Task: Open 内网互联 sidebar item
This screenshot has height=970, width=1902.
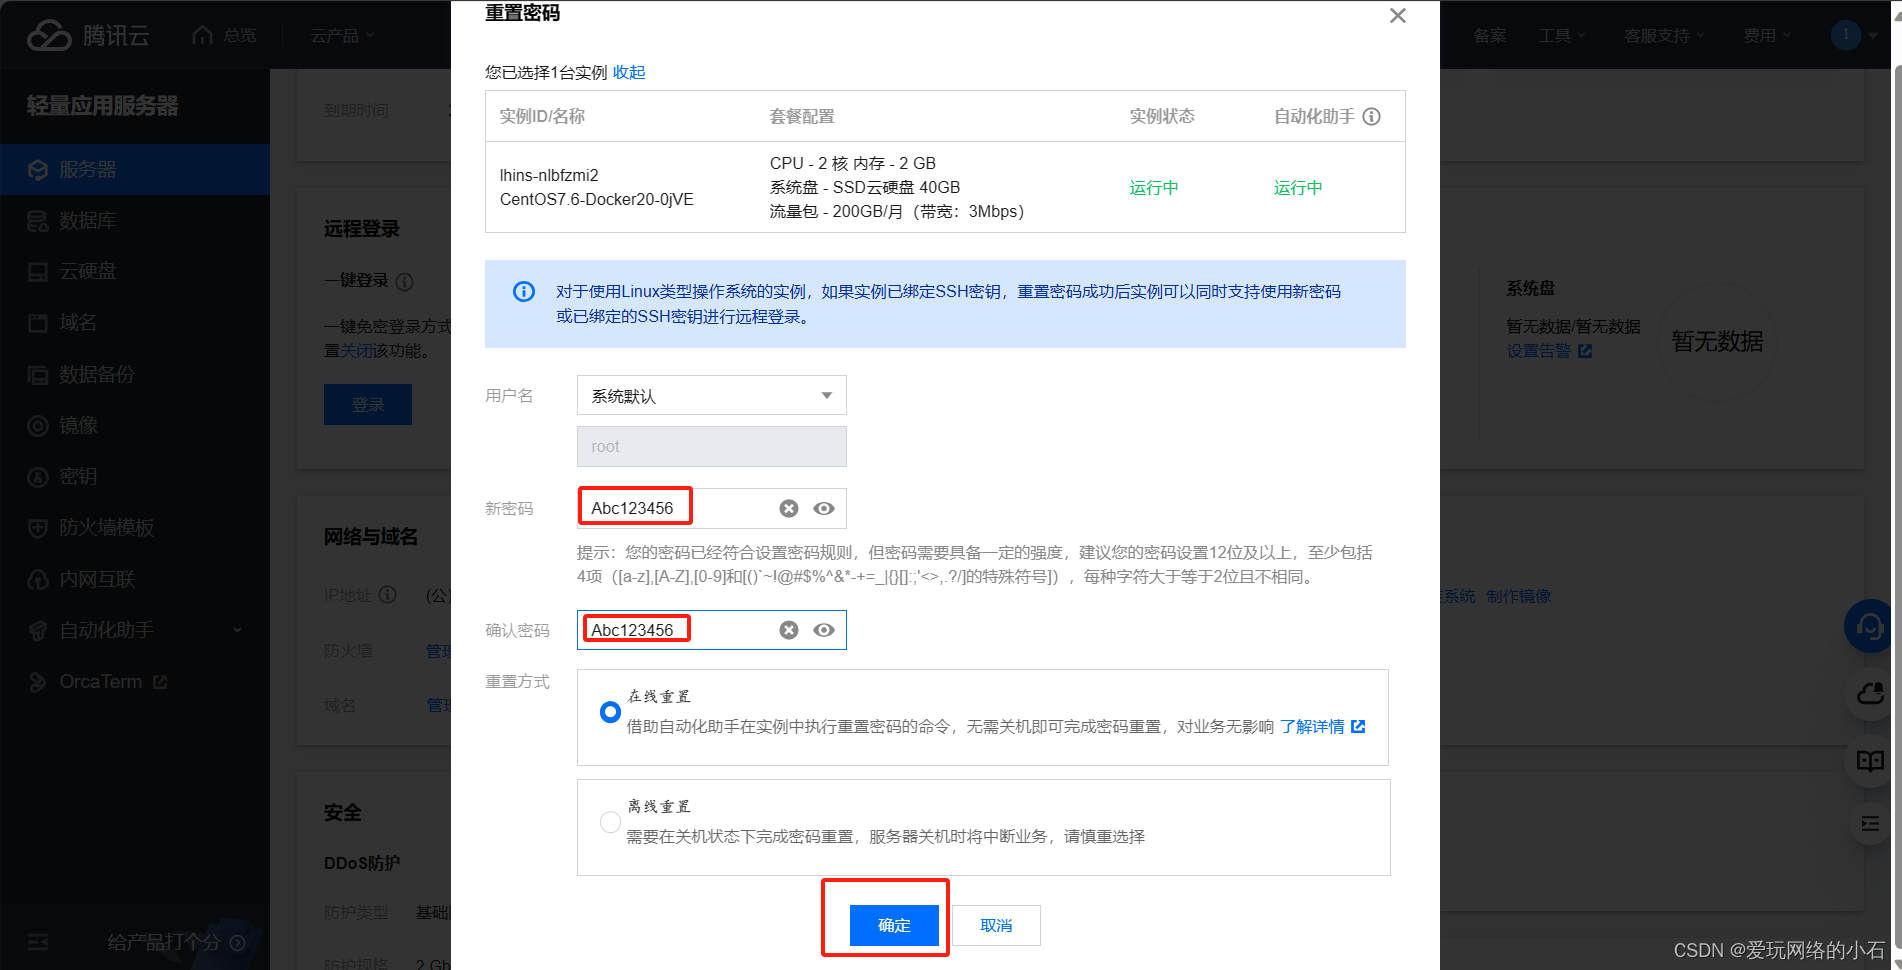Action: point(135,579)
